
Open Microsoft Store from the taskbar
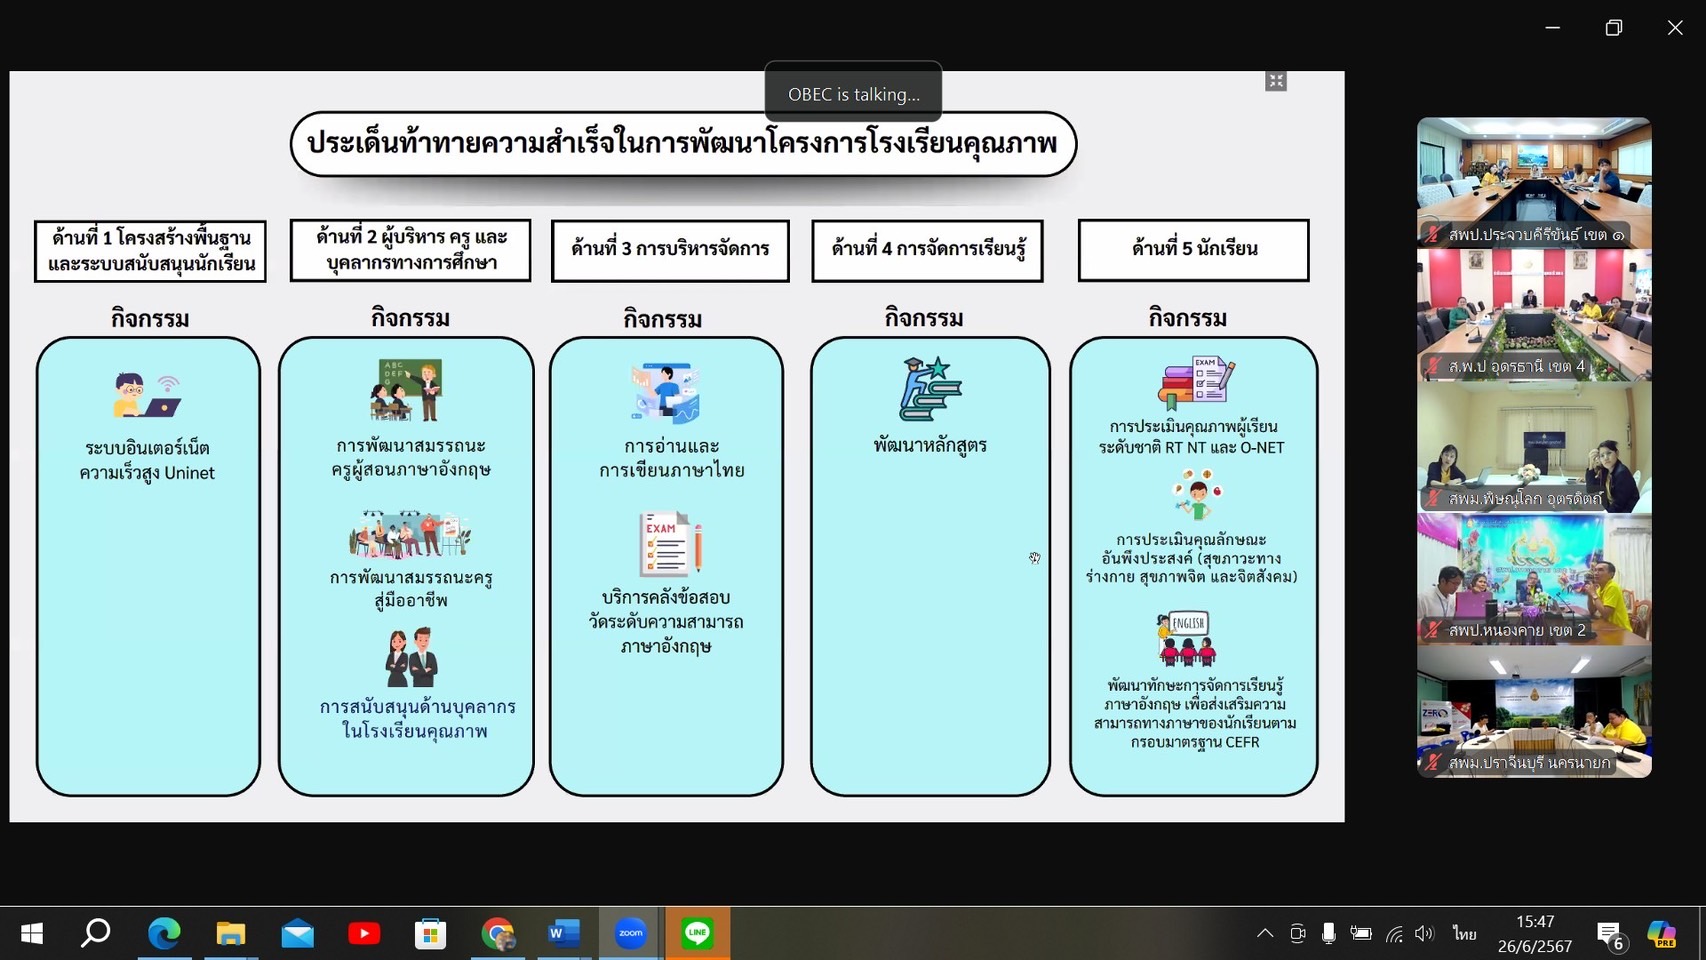pos(430,933)
